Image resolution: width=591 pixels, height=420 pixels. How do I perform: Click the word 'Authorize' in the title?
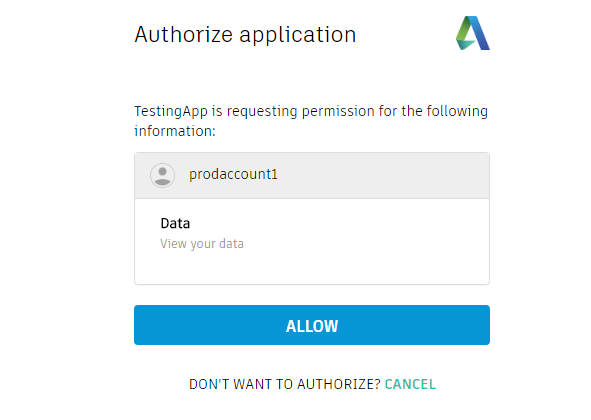[x=184, y=35]
